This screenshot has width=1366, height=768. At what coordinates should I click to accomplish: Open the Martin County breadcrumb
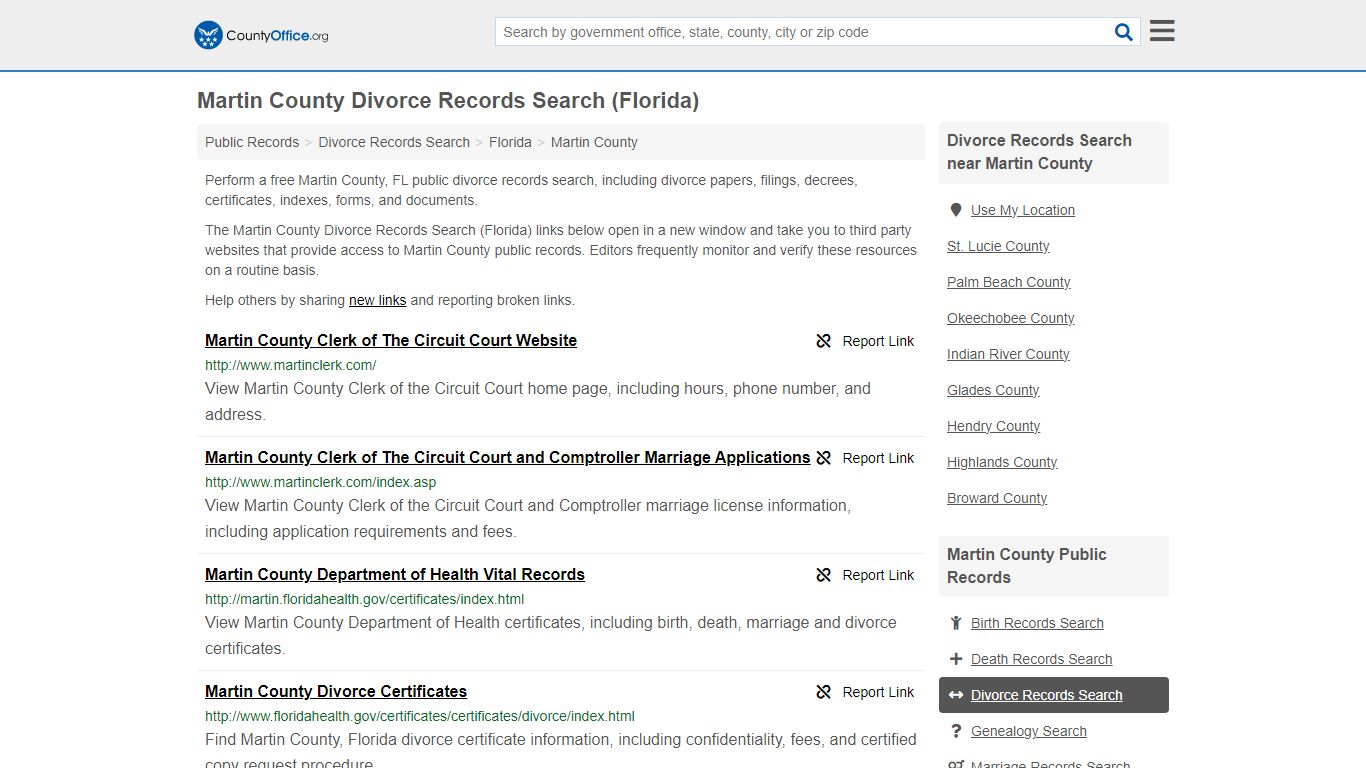594,142
